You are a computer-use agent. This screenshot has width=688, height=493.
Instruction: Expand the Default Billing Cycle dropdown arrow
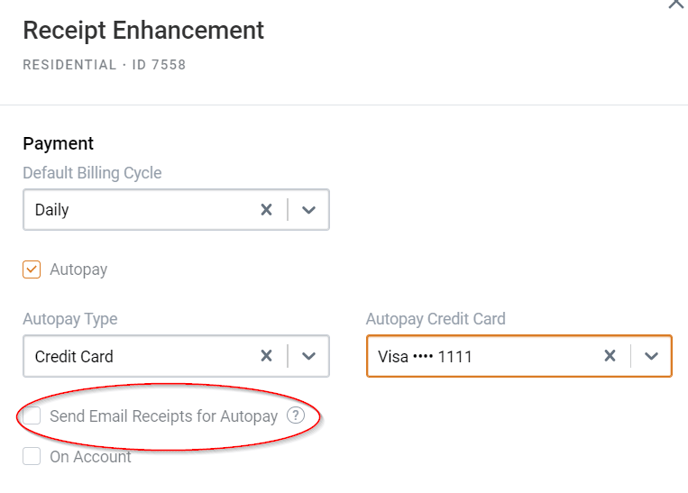pos(309,210)
